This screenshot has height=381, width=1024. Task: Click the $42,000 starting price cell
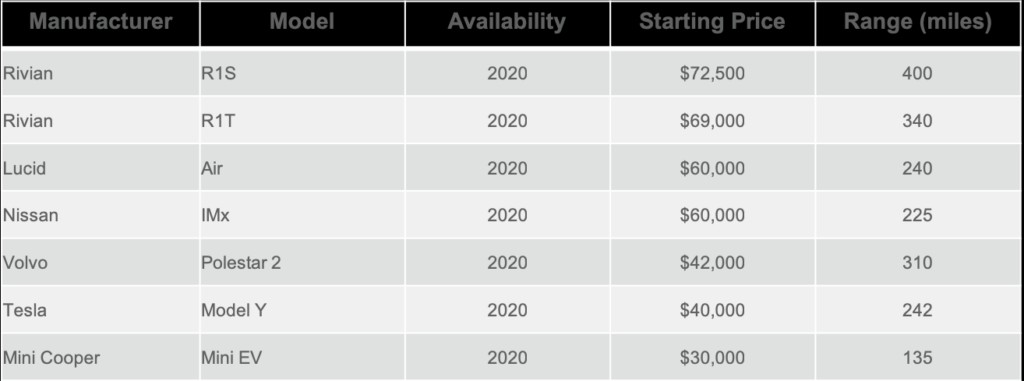point(712,262)
